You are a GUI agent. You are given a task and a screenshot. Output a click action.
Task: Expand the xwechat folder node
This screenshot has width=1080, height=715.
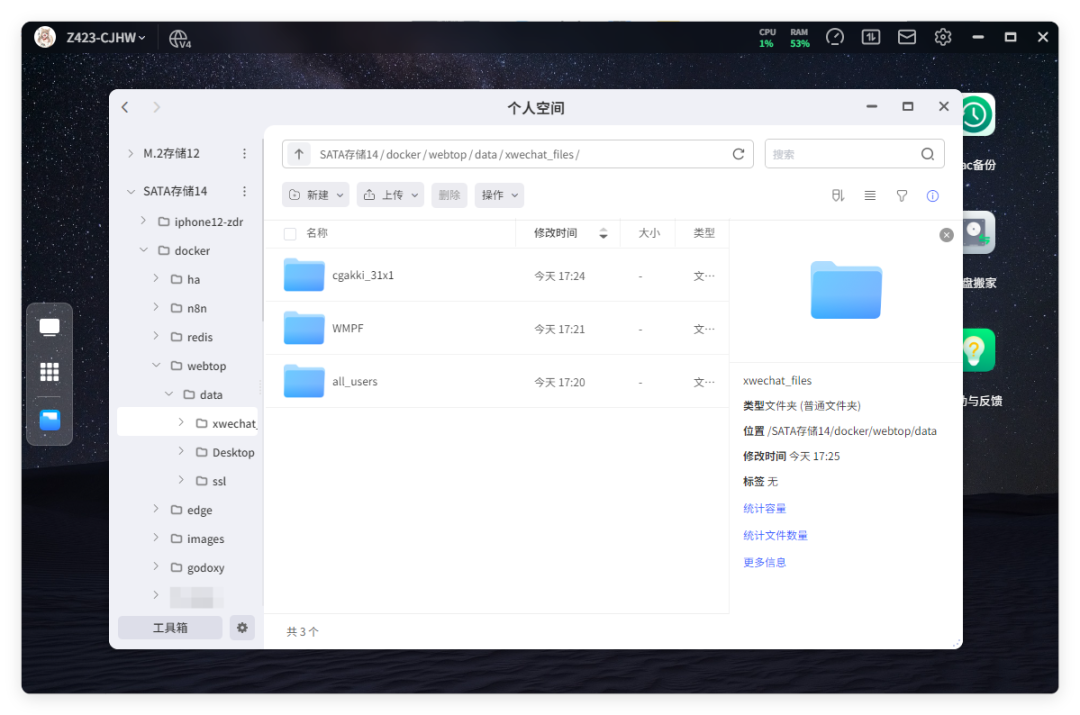pos(180,422)
